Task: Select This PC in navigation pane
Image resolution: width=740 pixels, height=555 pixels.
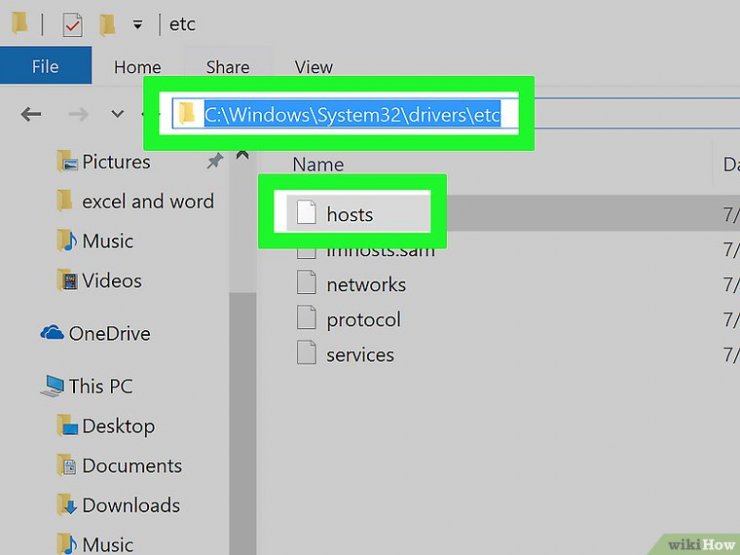Action: coord(101,386)
